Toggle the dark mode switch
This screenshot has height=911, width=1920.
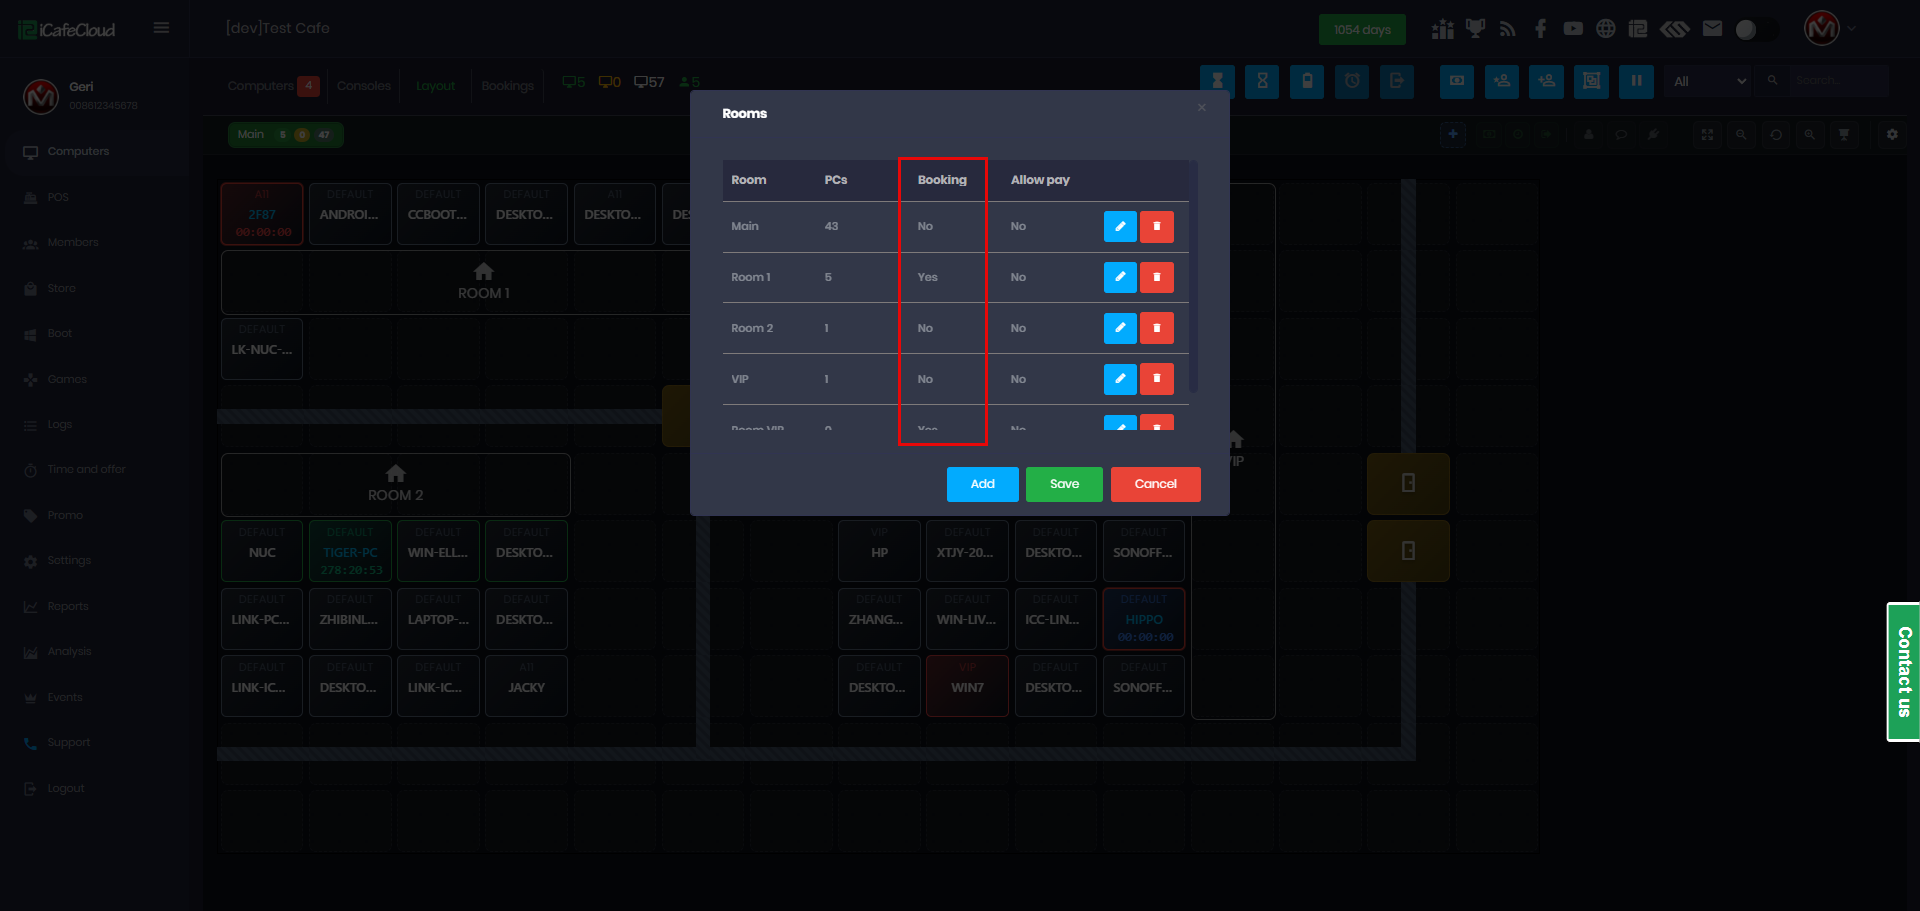pyautogui.click(x=1756, y=30)
